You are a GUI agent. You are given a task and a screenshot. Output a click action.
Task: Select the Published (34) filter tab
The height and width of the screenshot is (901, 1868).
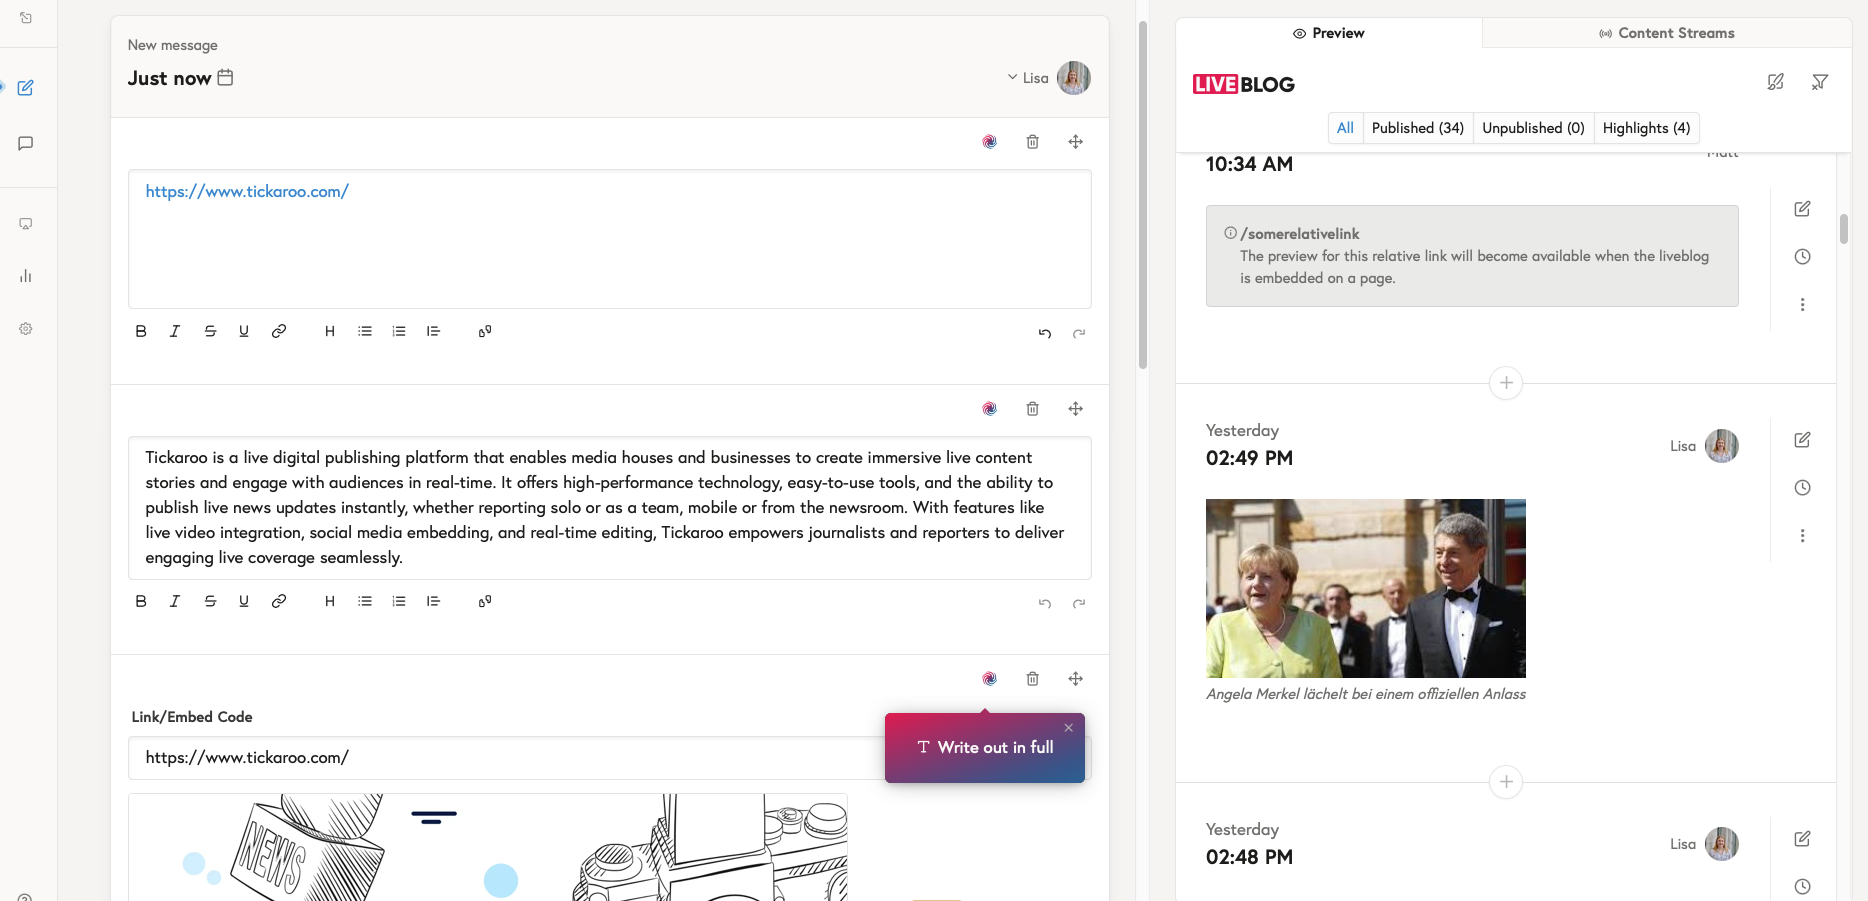coord(1418,128)
